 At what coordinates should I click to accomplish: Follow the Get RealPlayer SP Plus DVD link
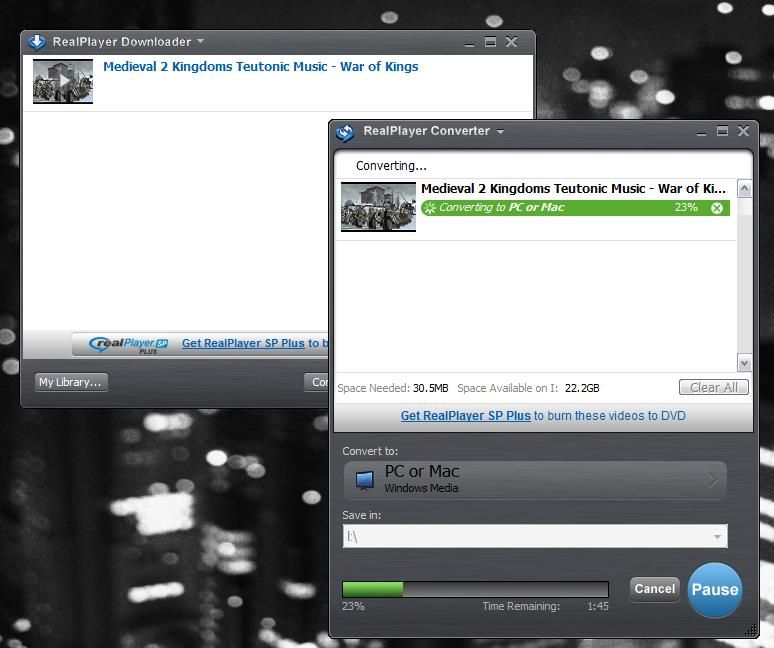[465, 416]
